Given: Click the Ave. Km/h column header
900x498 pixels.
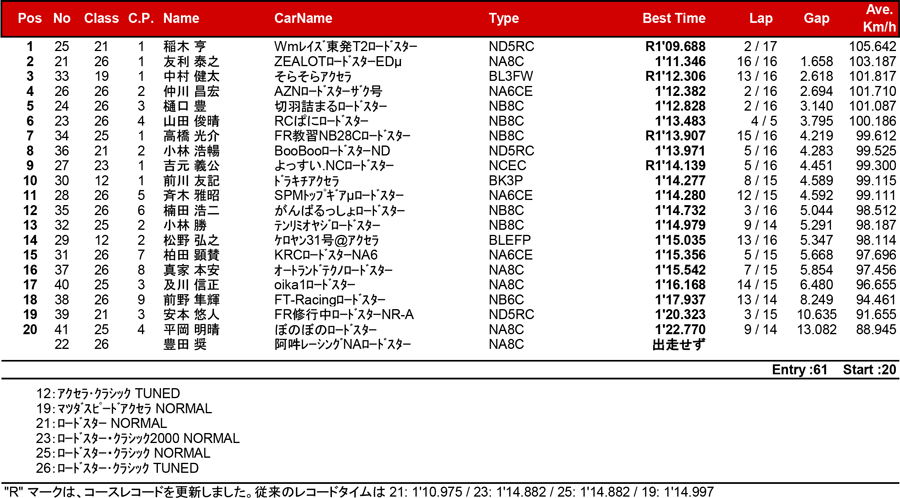Looking at the screenshot, I should (x=879, y=18).
